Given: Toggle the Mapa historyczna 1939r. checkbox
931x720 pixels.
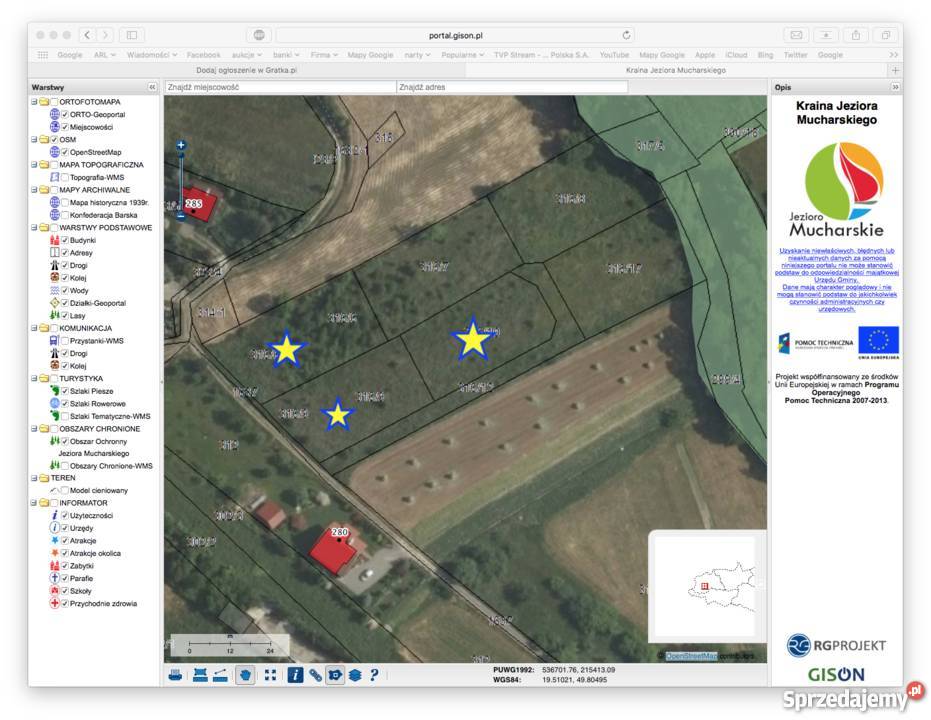Looking at the screenshot, I should [x=65, y=202].
